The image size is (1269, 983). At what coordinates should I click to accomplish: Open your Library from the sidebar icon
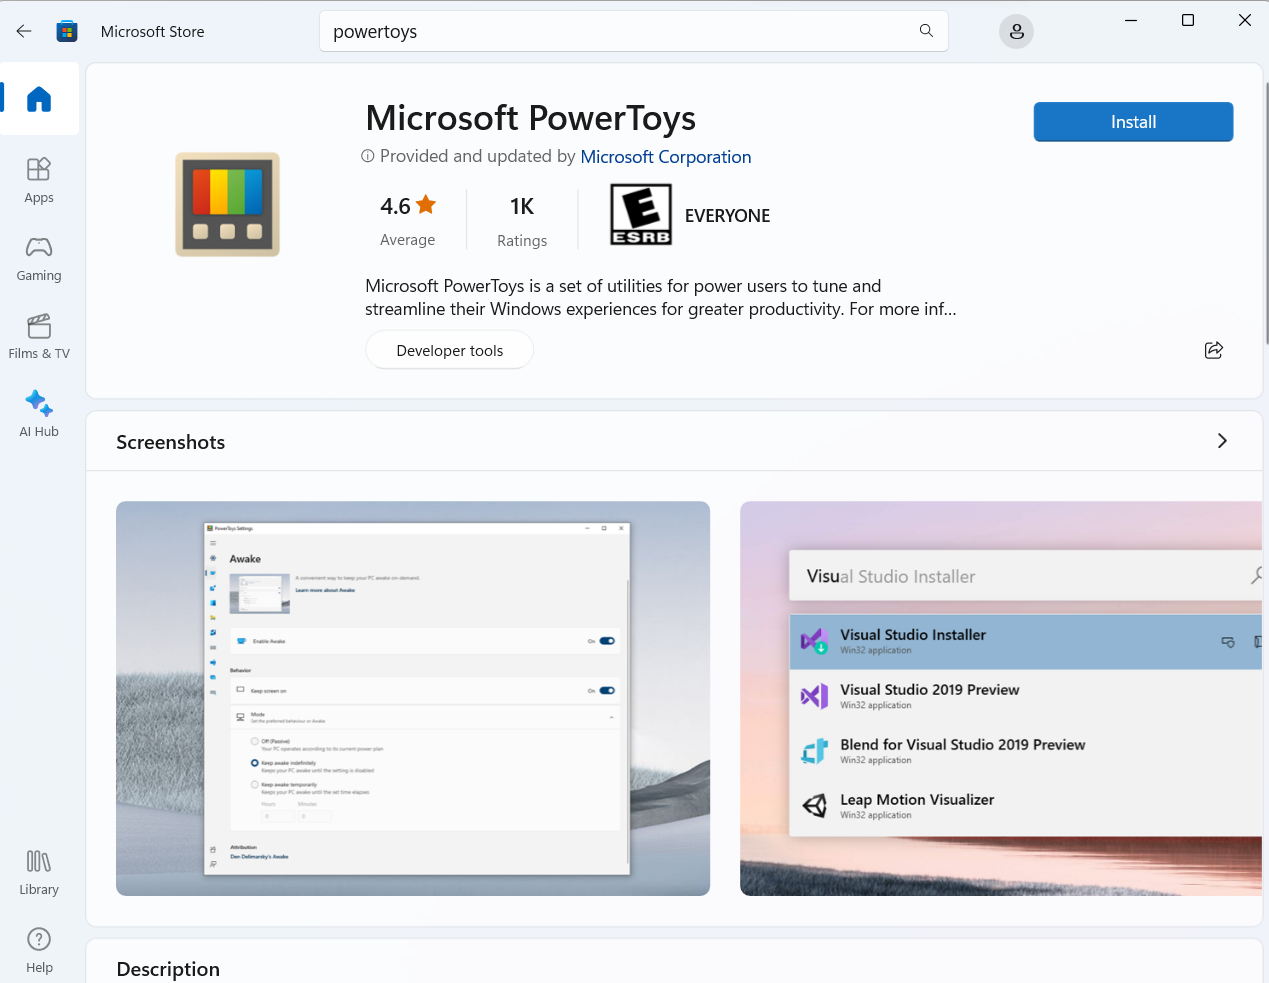click(38, 860)
